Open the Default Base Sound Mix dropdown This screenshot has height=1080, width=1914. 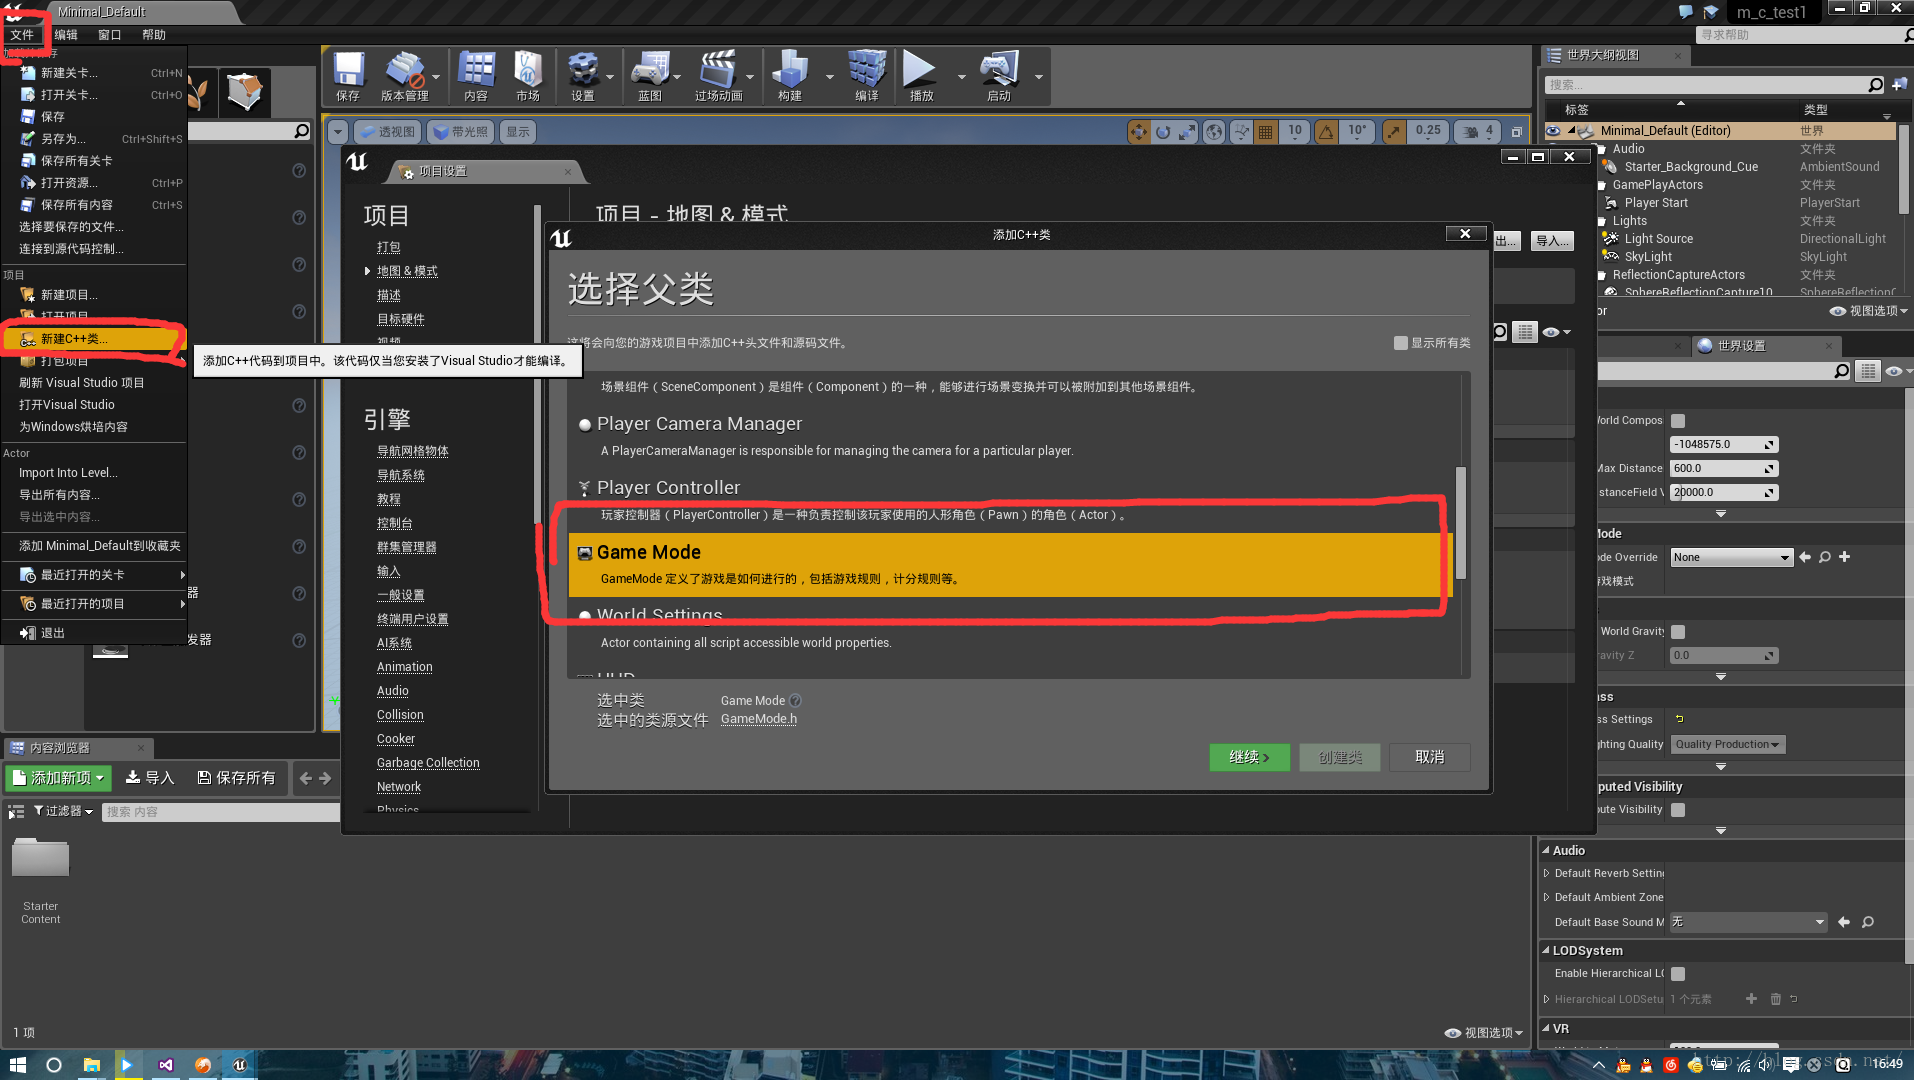coord(1748,922)
